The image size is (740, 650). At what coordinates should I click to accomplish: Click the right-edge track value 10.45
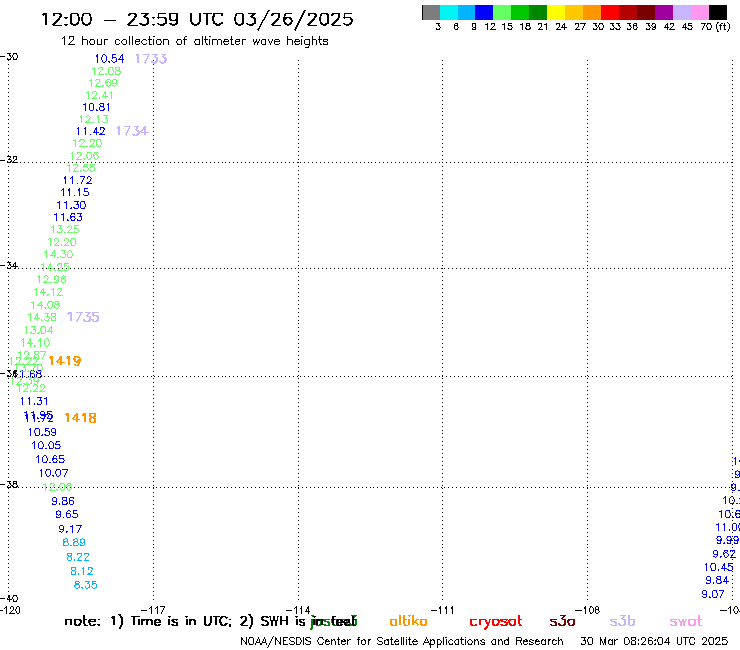click(719, 567)
